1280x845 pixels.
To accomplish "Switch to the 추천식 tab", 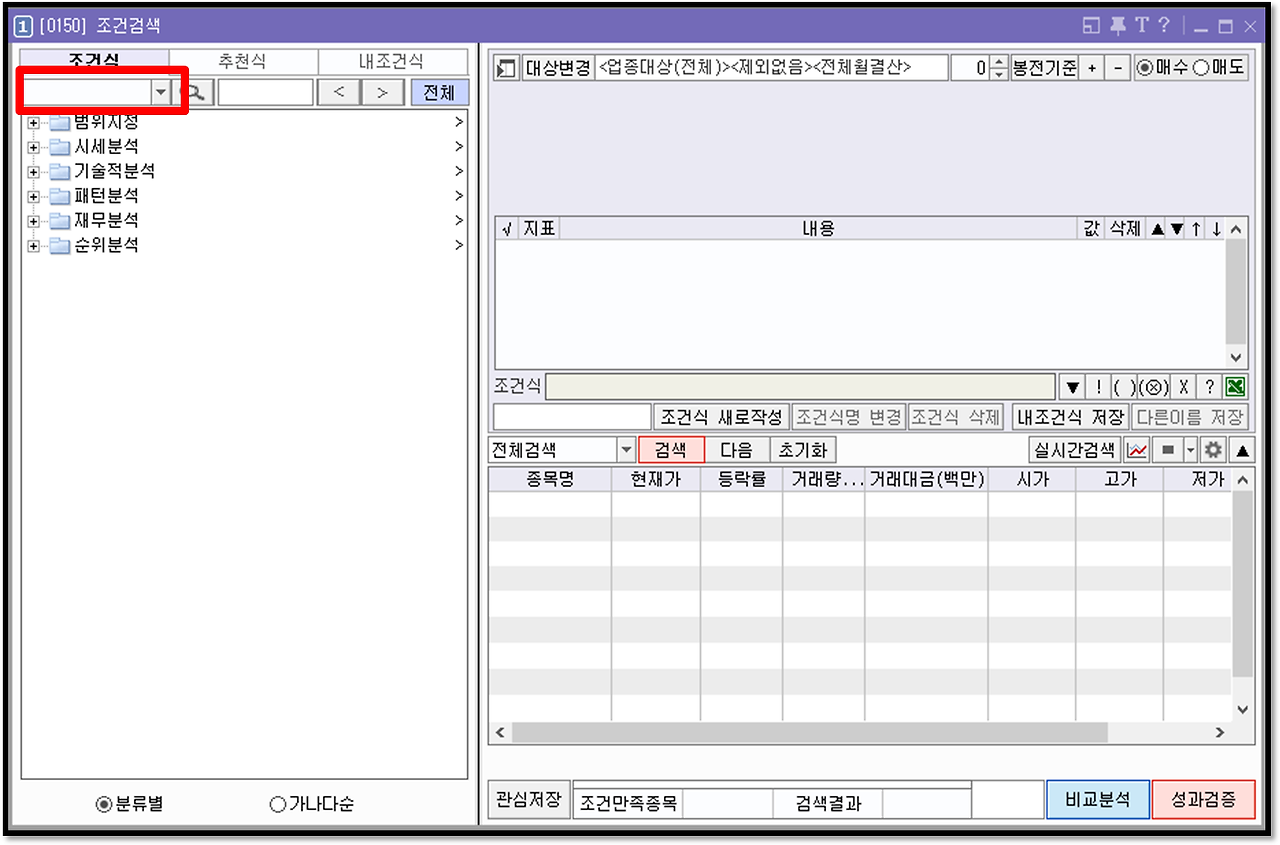I will 243,61.
